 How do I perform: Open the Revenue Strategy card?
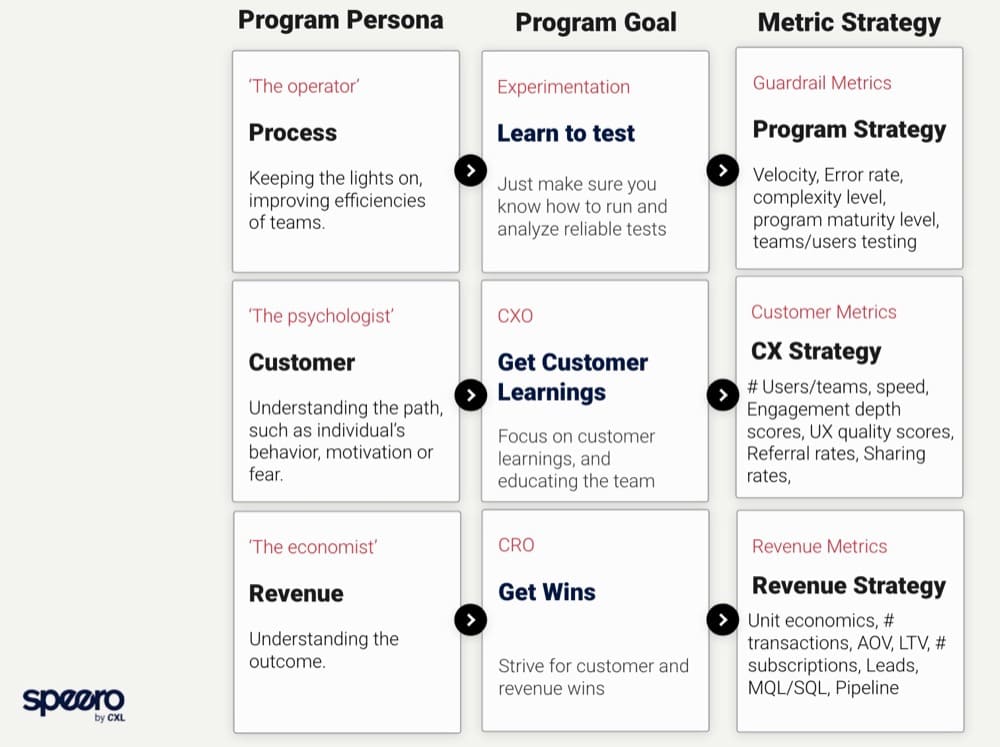[x=850, y=620]
